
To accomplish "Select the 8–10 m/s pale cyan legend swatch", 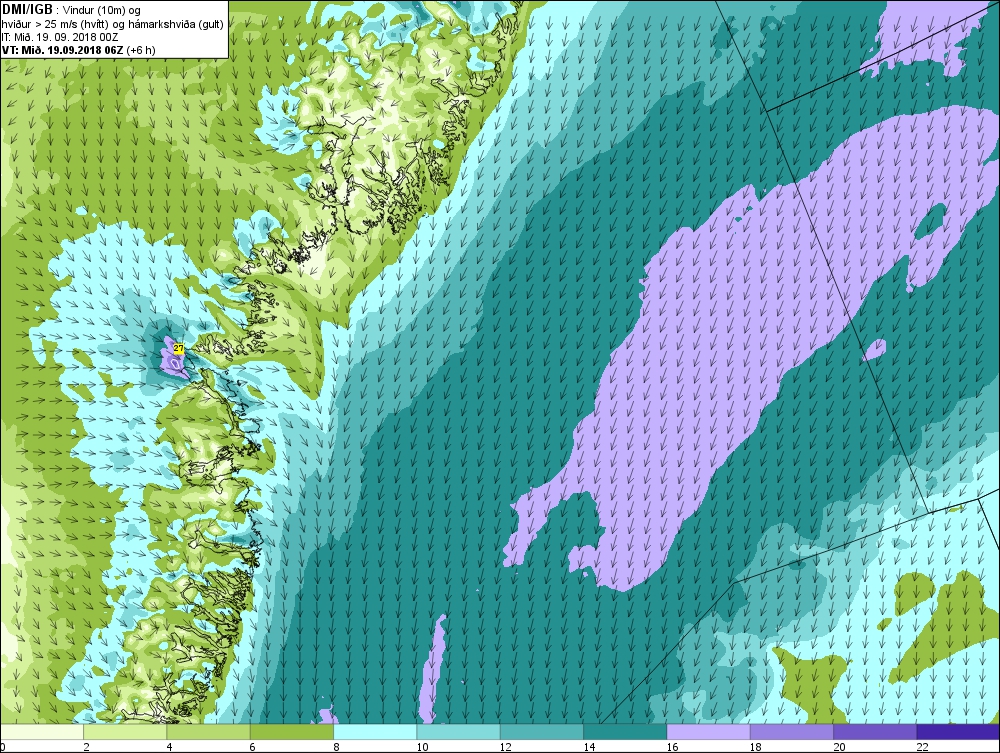I will click(375, 732).
